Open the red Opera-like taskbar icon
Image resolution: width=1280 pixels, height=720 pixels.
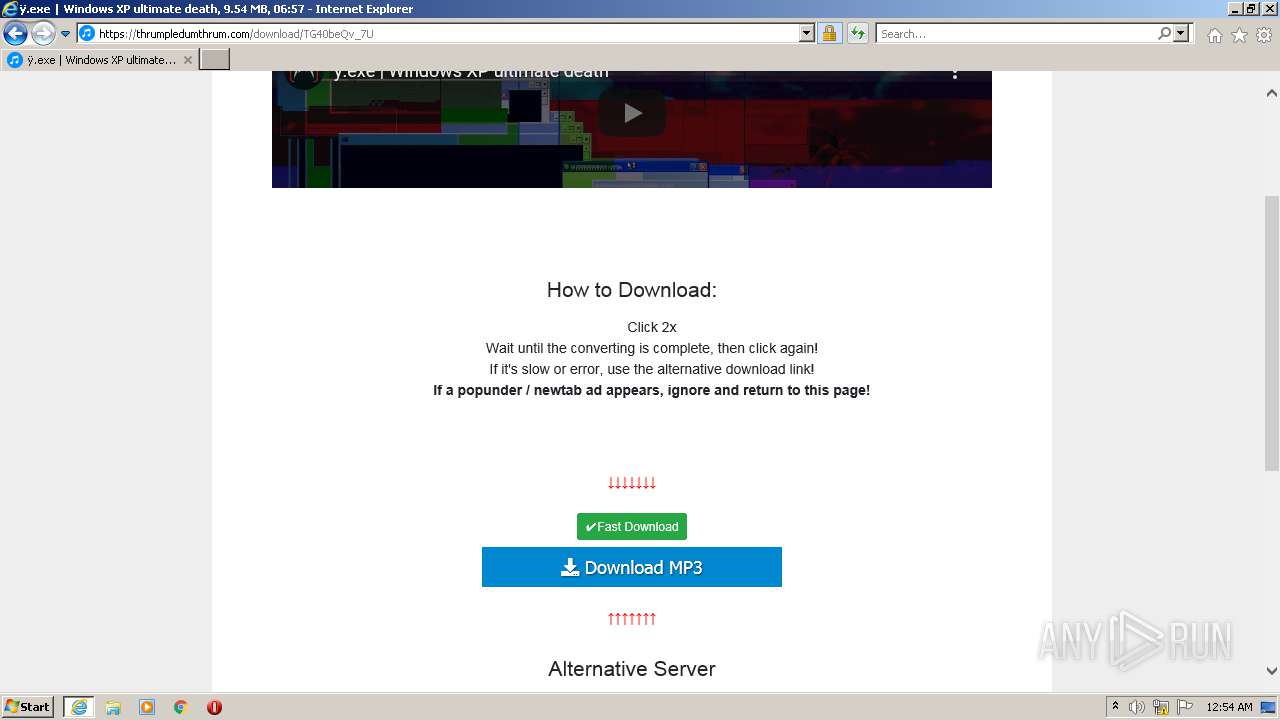(x=214, y=707)
